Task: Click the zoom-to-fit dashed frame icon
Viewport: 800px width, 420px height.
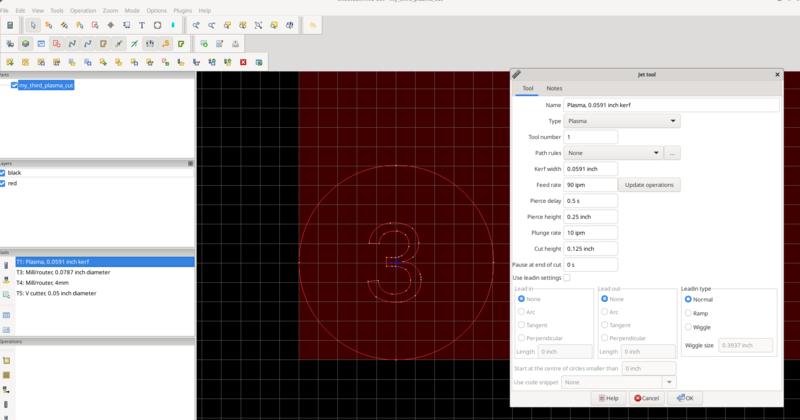Action: tap(258, 25)
